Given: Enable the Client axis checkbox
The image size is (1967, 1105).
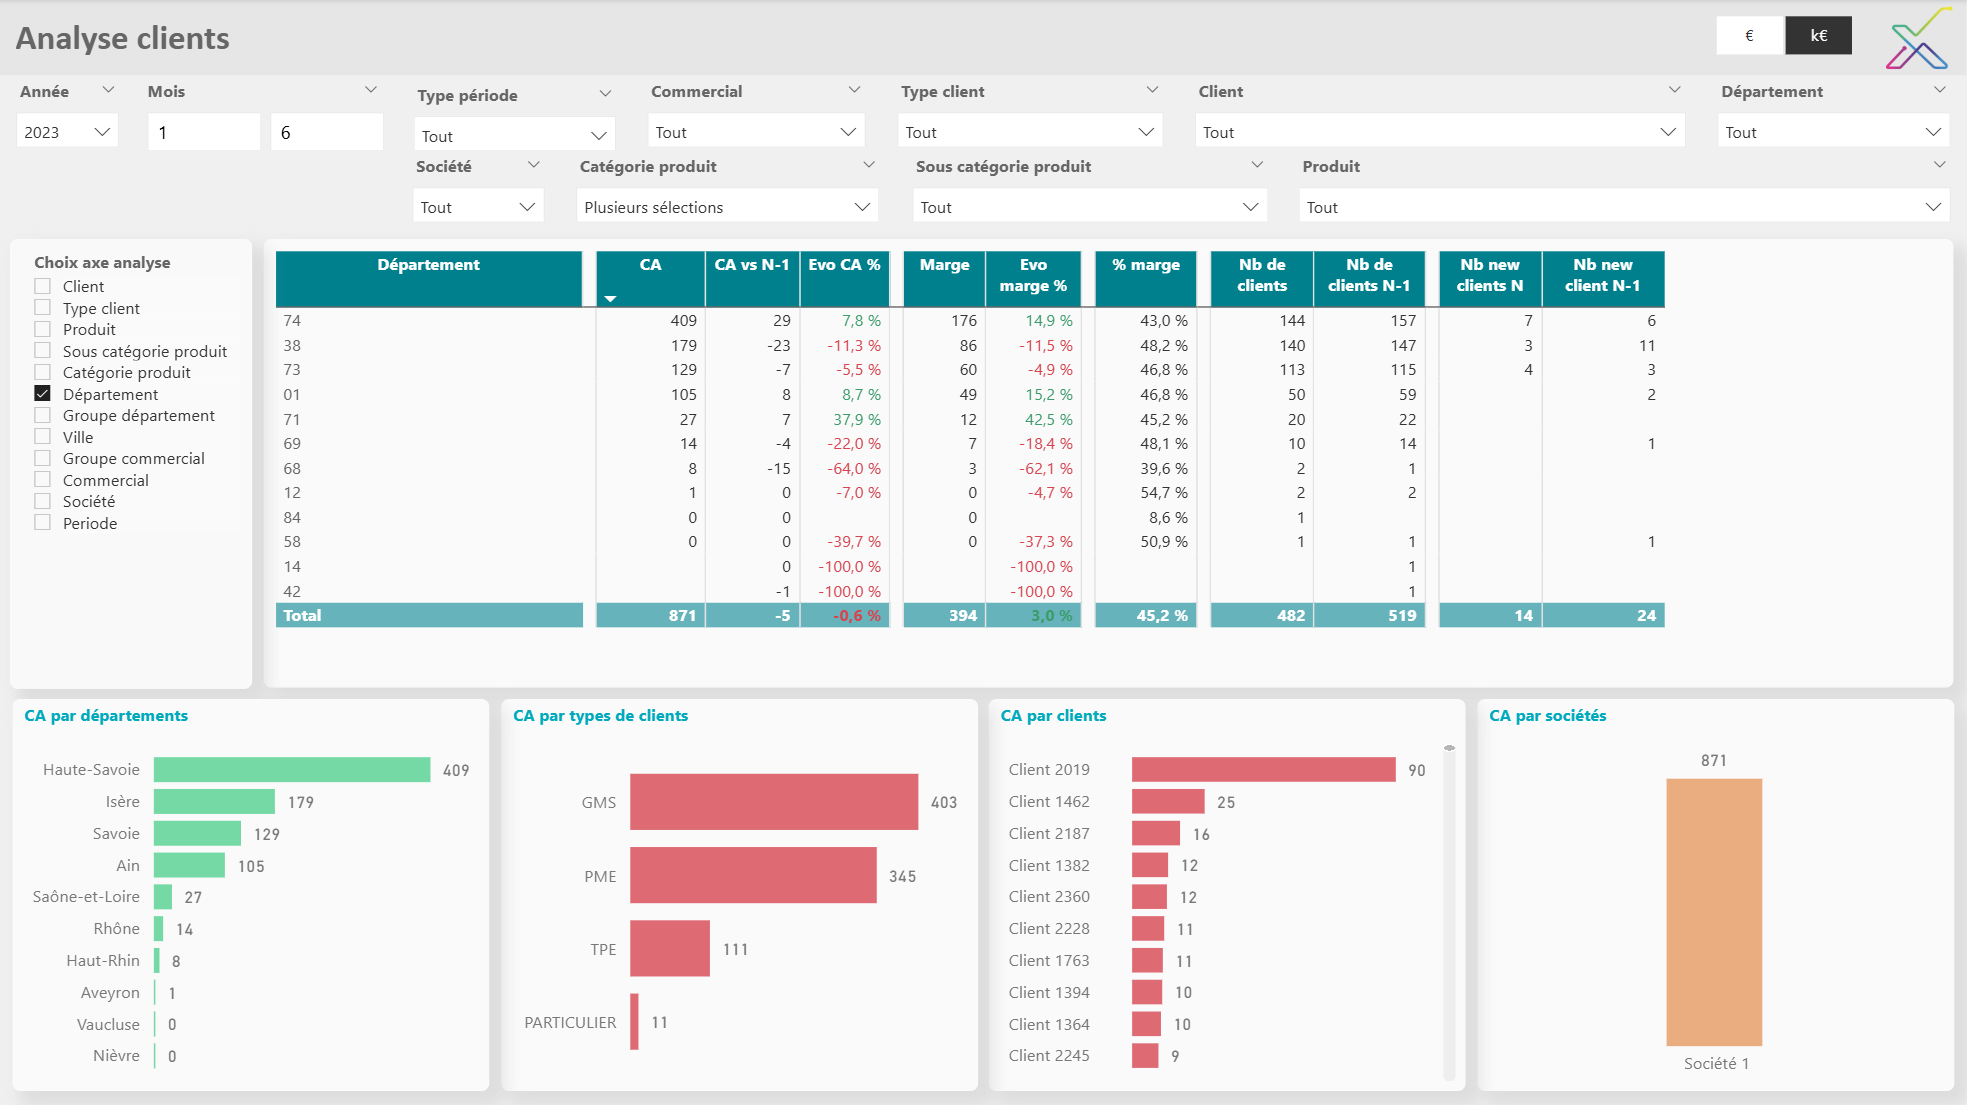Looking at the screenshot, I should (43, 286).
